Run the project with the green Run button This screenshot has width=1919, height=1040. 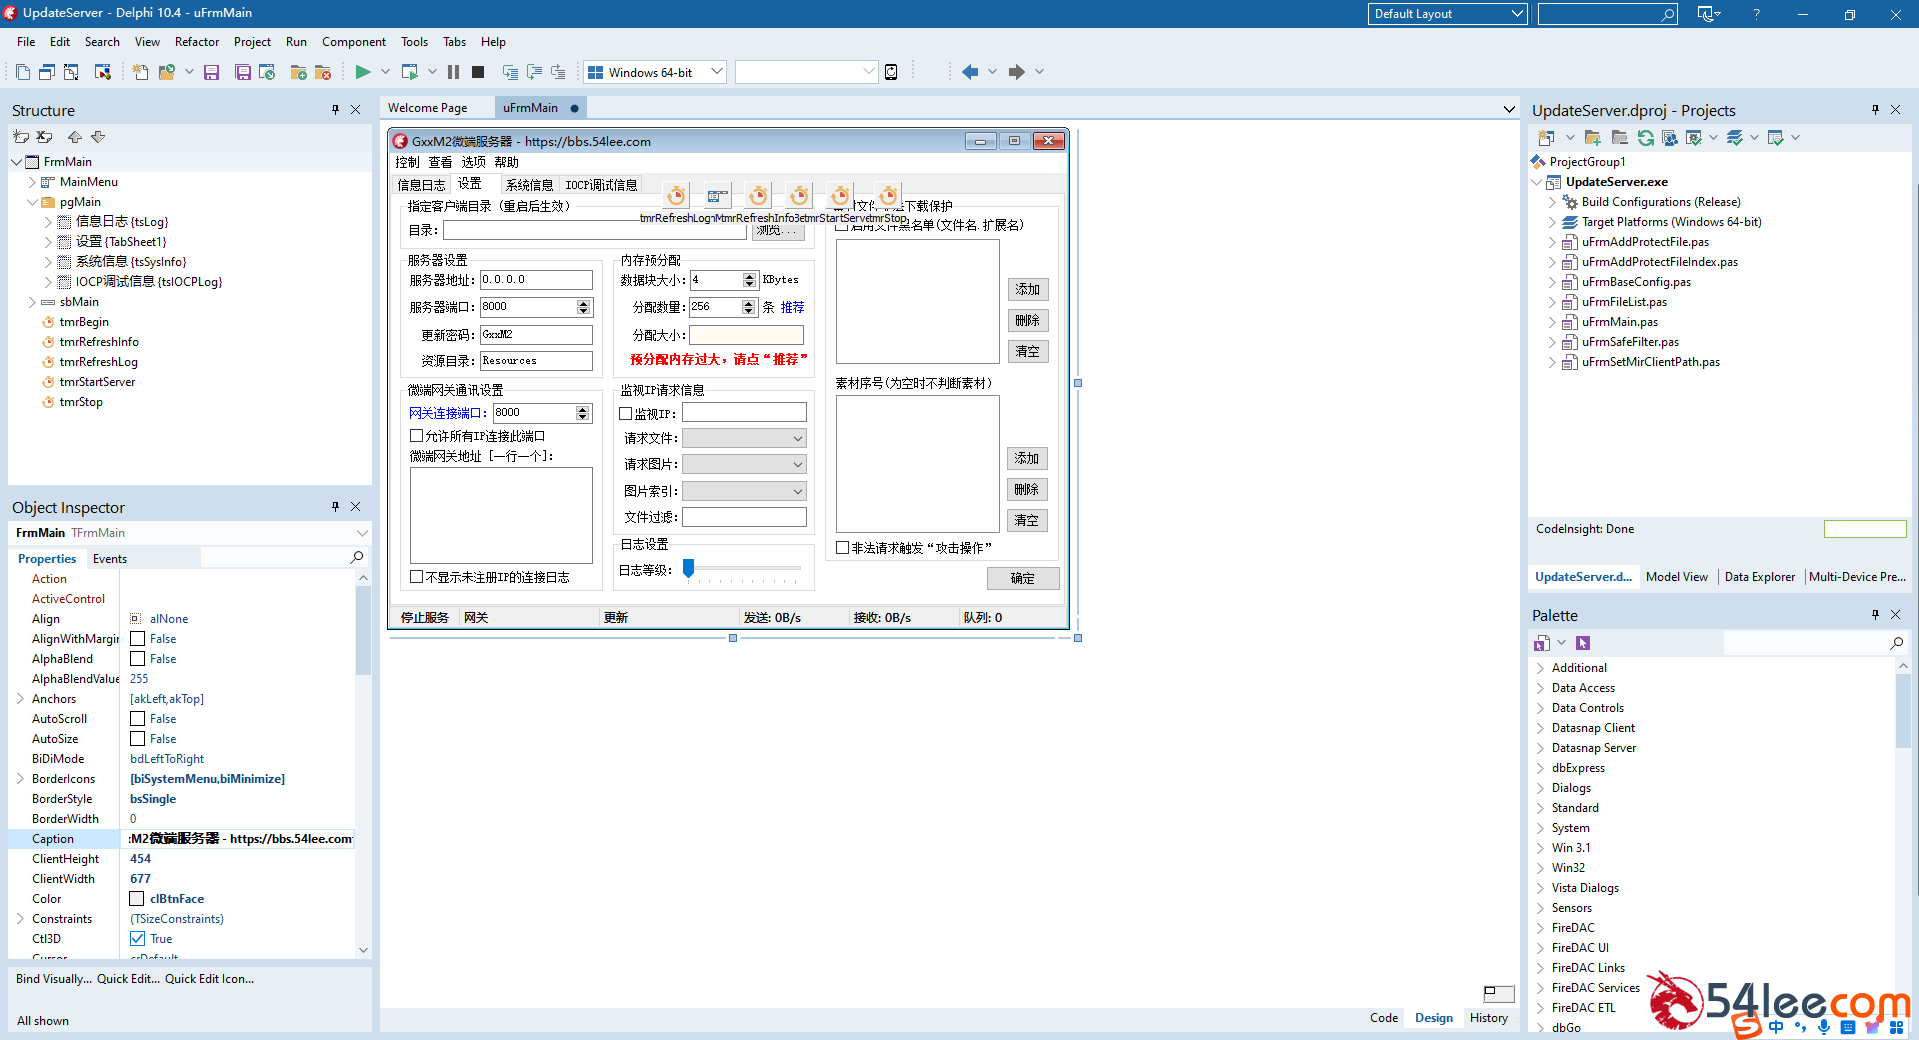363,72
